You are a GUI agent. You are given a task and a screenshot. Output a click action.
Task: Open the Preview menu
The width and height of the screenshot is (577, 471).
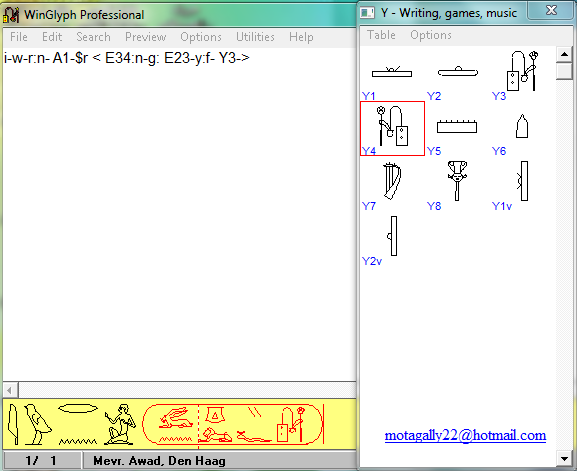pyautogui.click(x=145, y=37)
